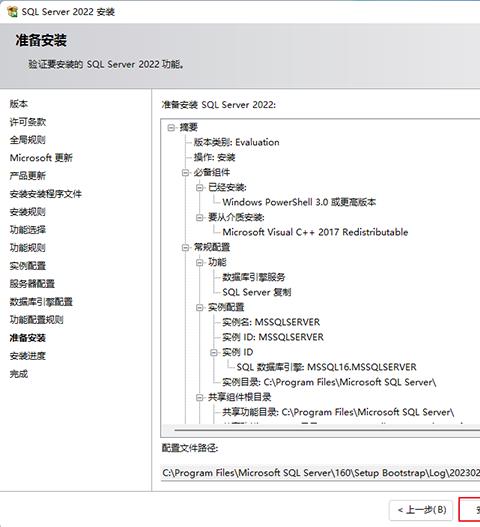Select the 许可条款 step in sidebar

coord(28,122)
